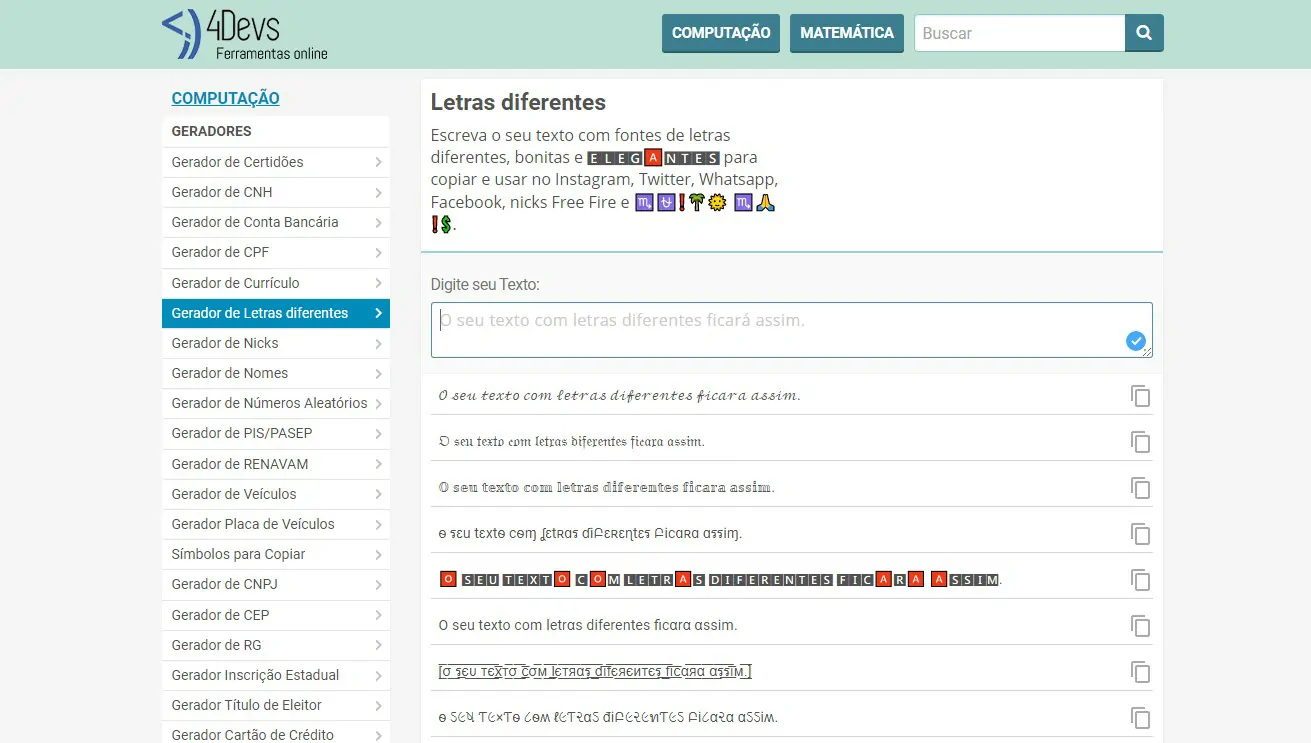Select the red boxed letters result text
Image resolution: width=1311 pixels, height=743 pixels.
point(720,579)
